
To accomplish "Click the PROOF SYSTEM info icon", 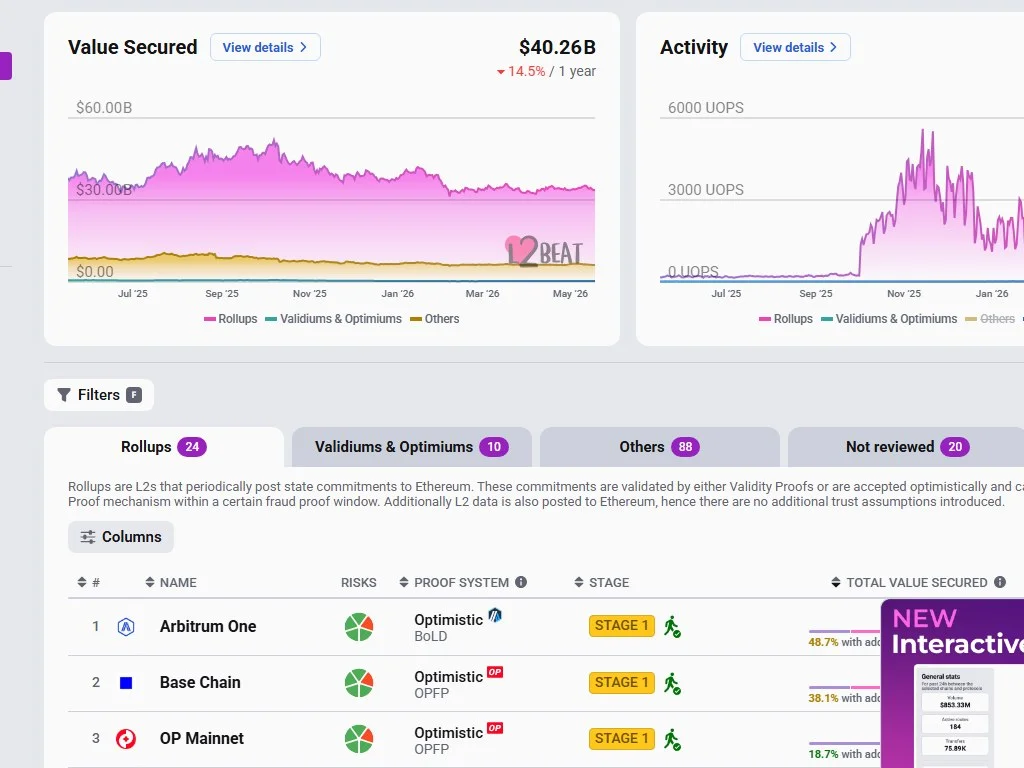I will tap(520, 582).
